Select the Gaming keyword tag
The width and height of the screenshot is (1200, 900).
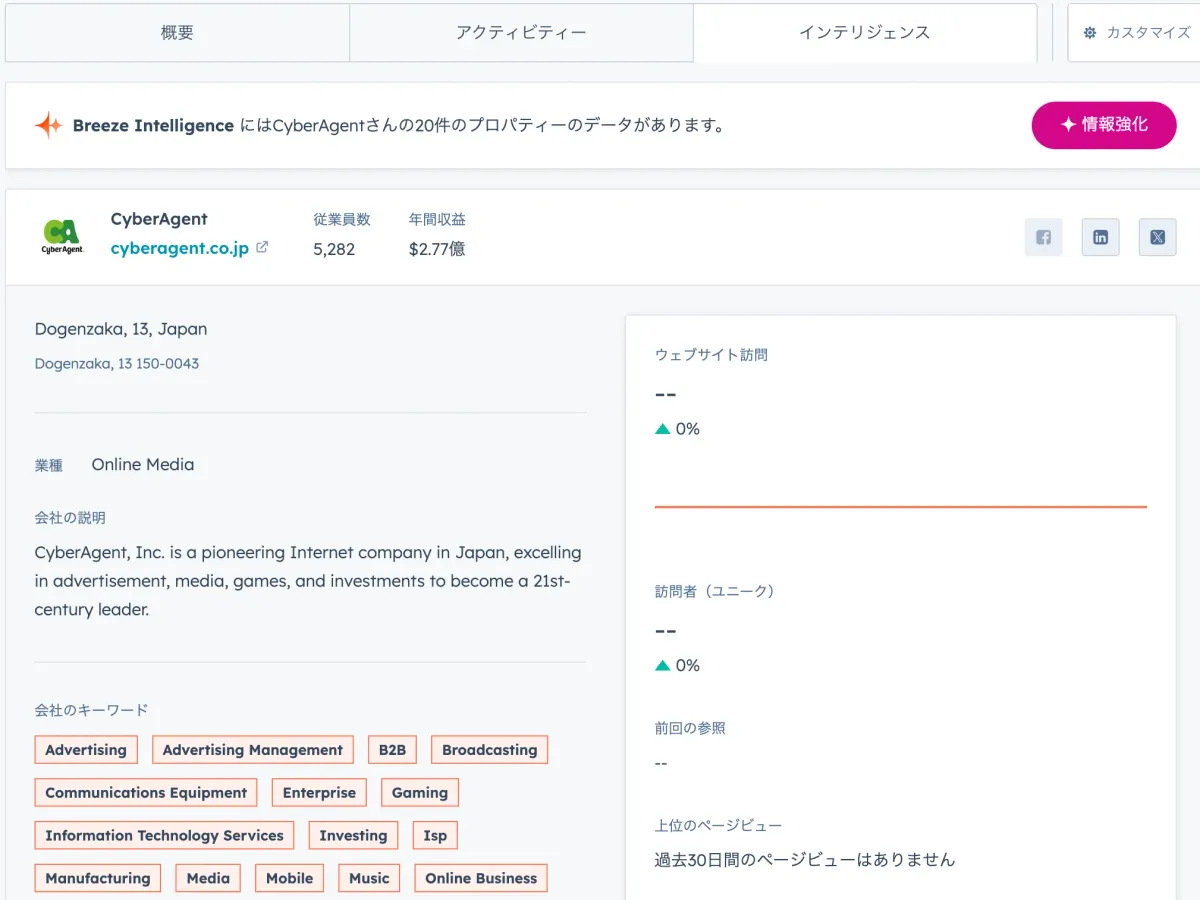419,792
